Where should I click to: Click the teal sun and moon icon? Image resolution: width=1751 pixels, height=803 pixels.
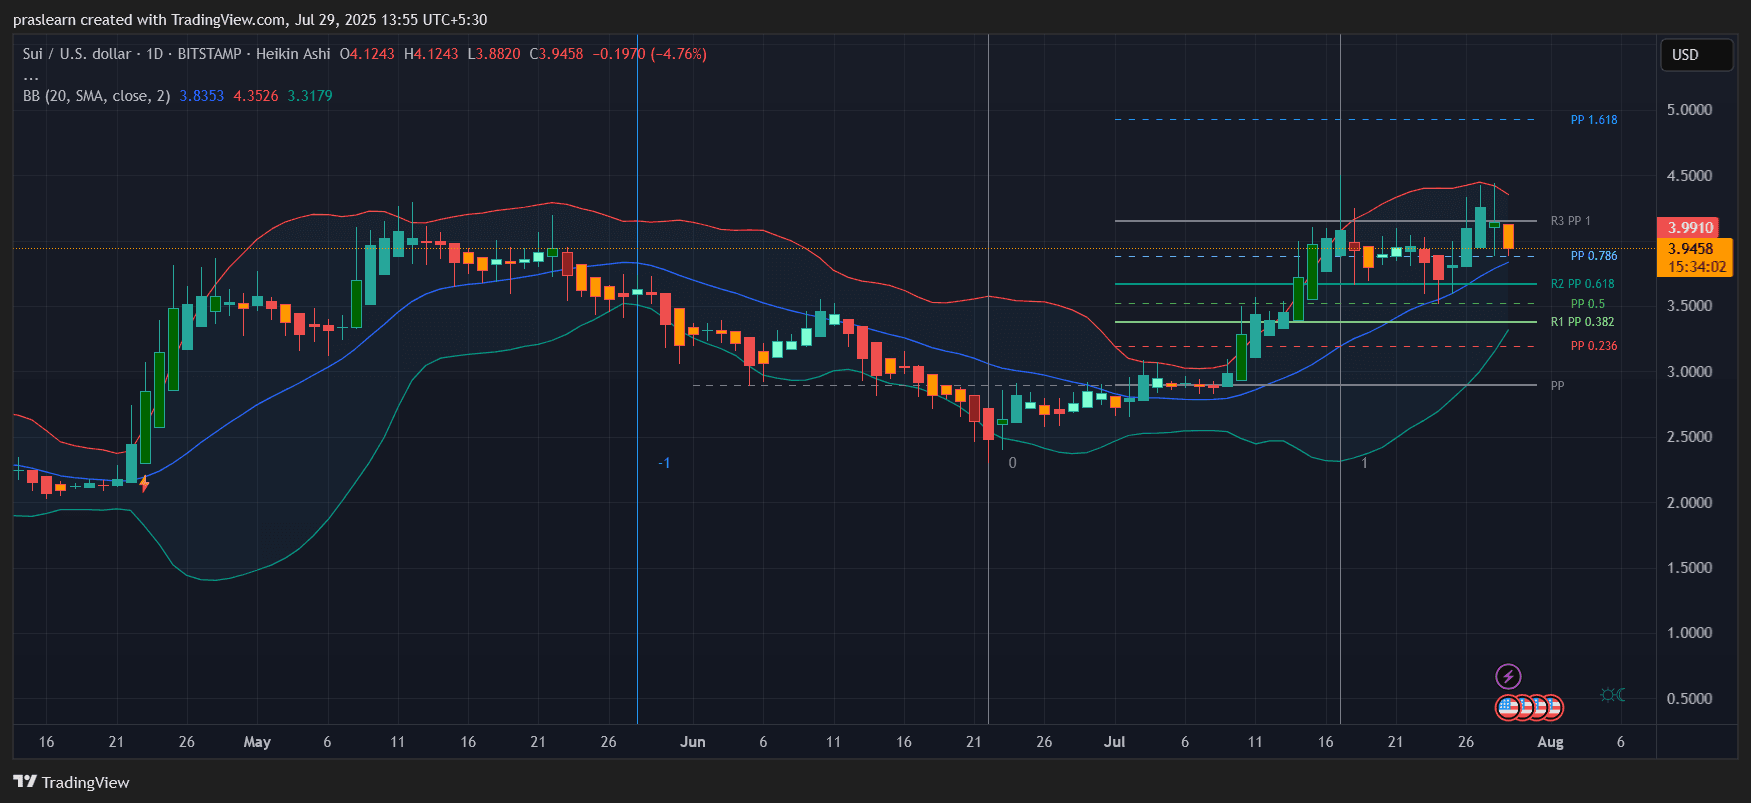(1612, 694)
